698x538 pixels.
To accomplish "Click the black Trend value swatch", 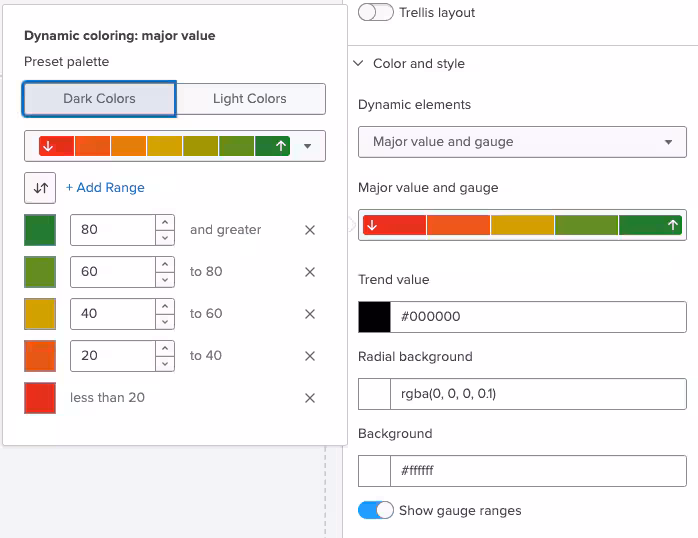I will 374,317.
